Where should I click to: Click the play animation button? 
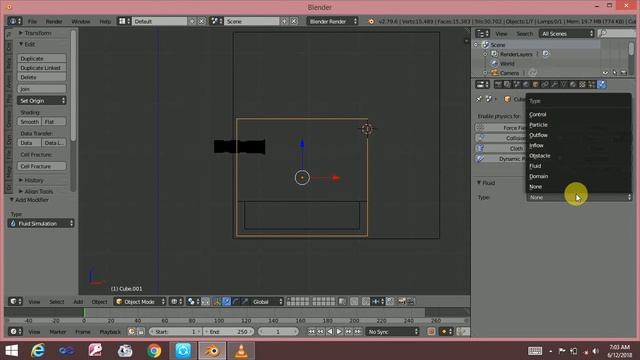339,332
